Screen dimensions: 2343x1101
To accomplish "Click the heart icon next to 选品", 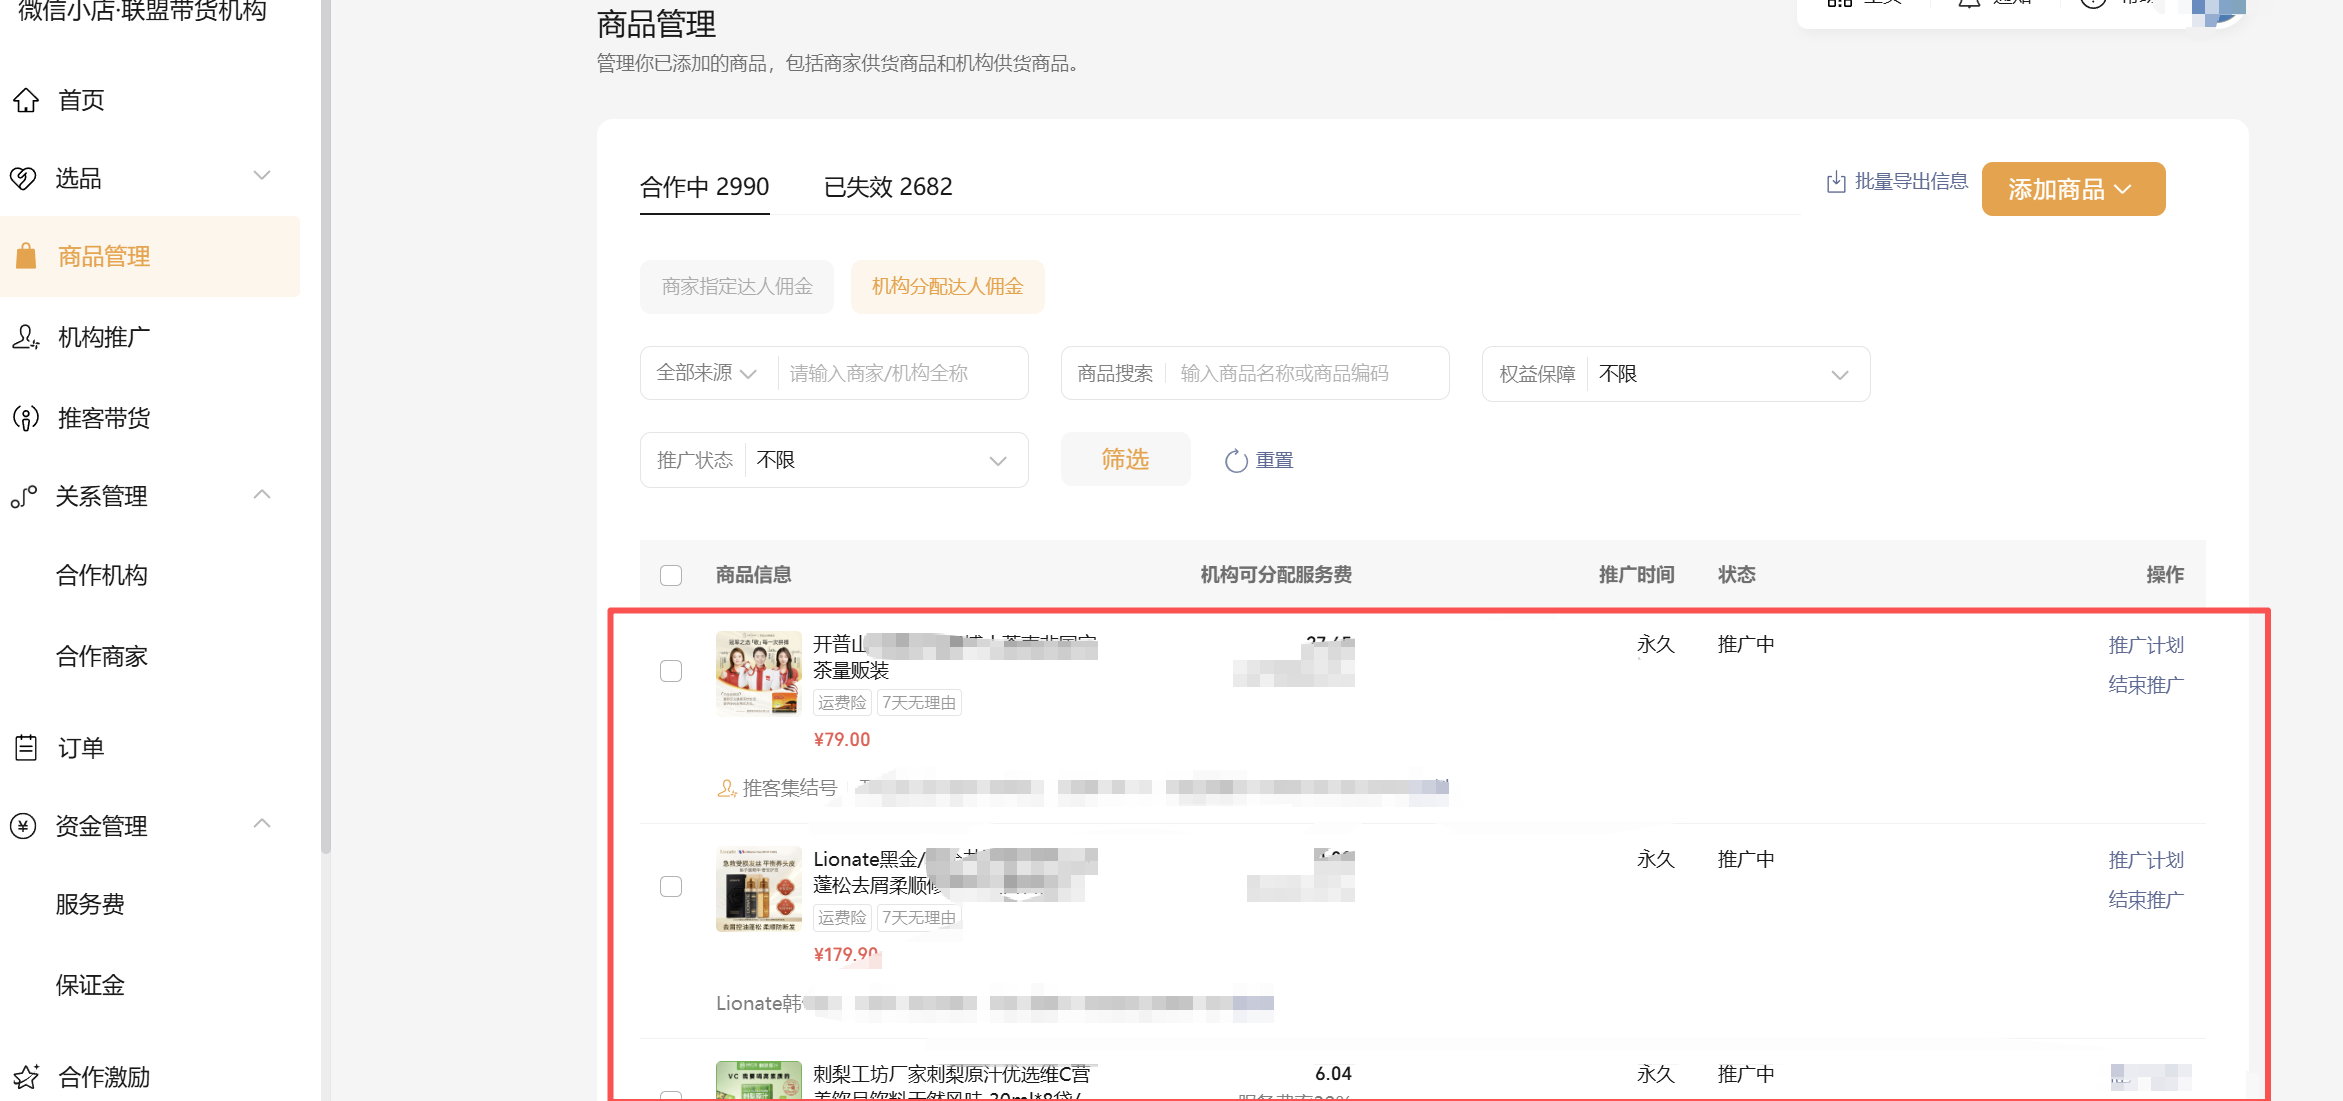I will 23,178.
